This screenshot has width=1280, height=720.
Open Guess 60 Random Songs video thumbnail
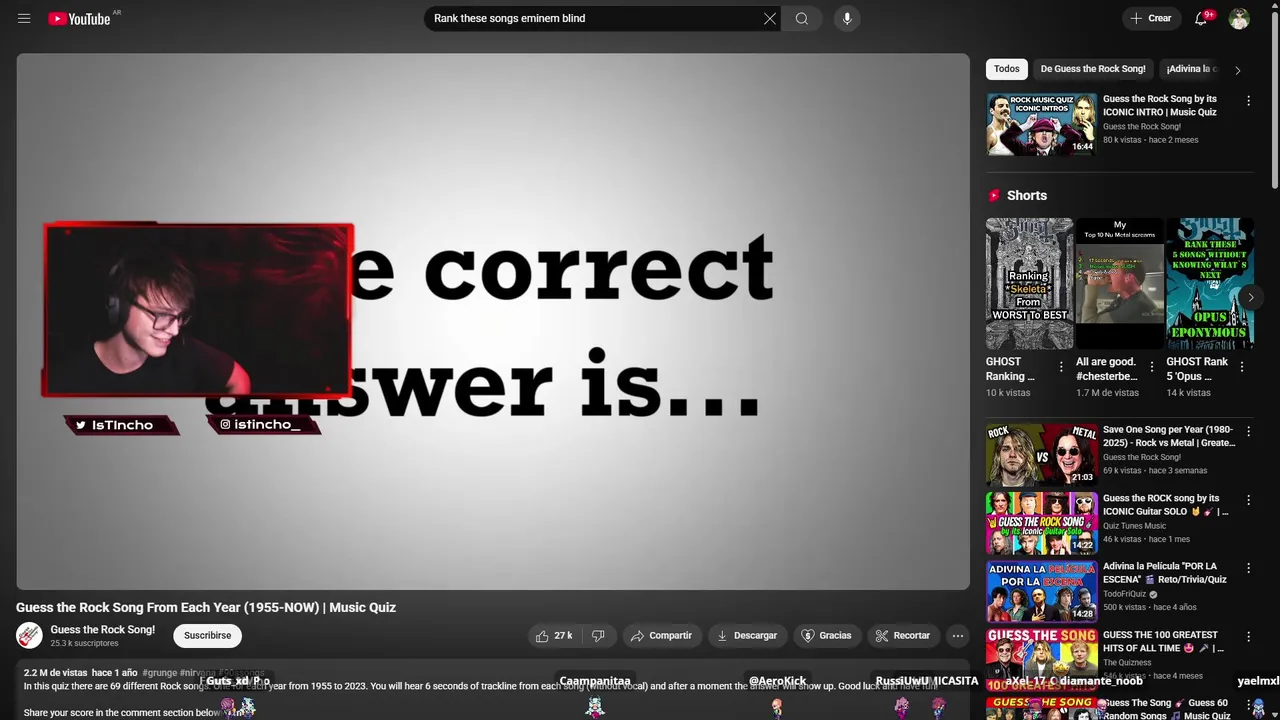1041,708
